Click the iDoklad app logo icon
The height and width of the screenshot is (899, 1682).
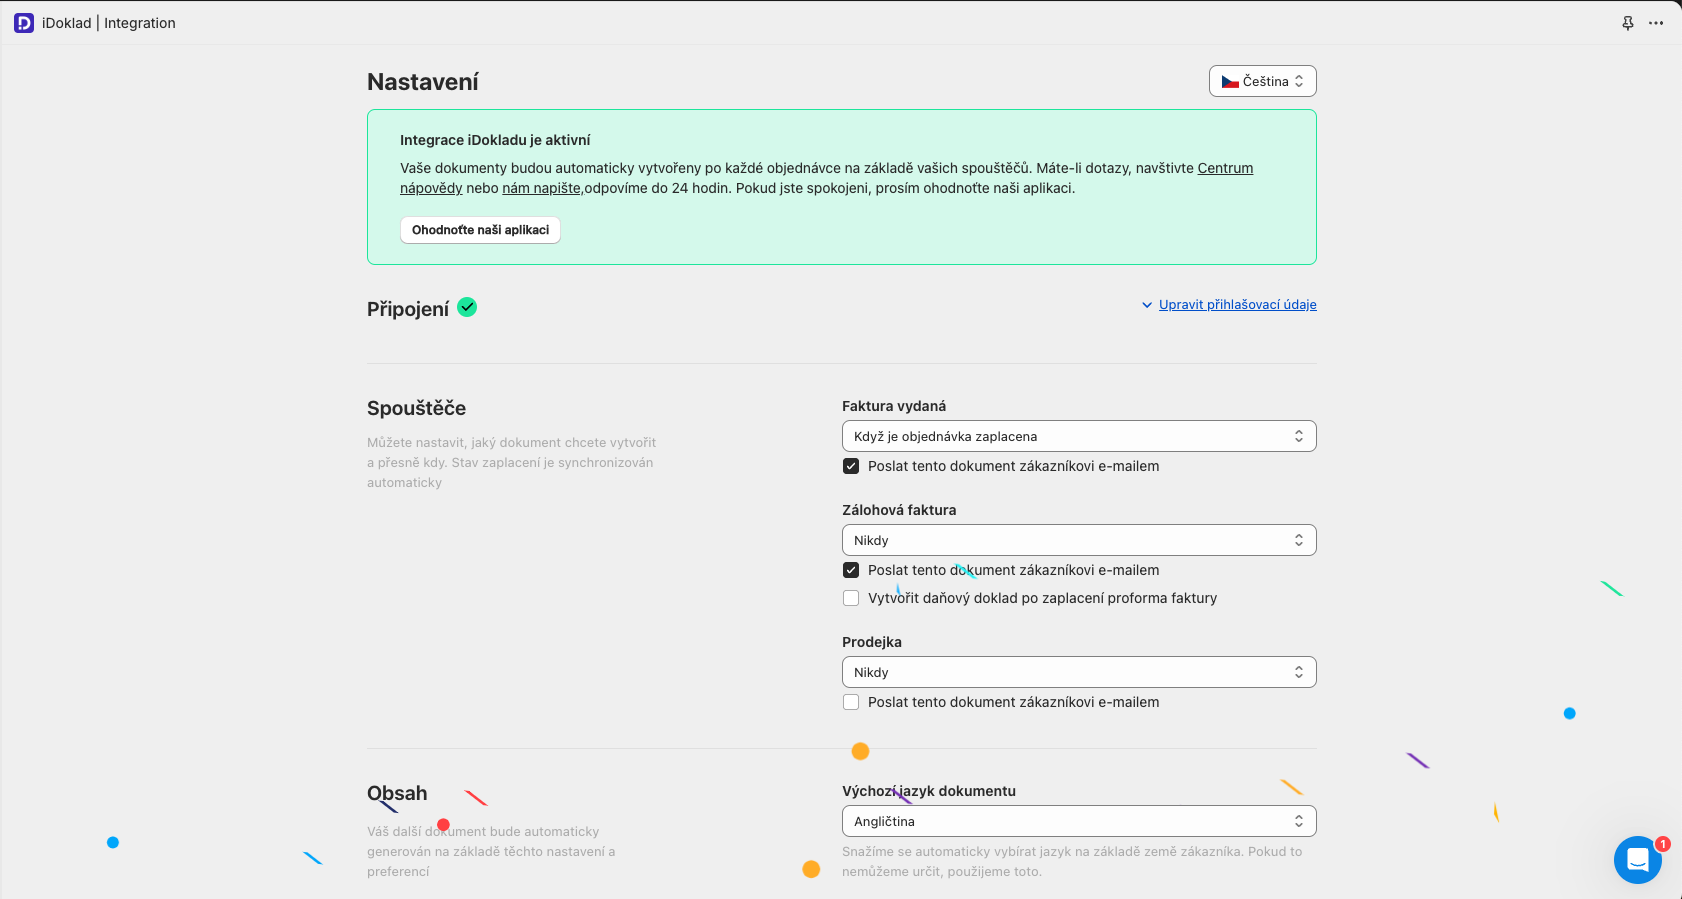click(x=24, y=23)
